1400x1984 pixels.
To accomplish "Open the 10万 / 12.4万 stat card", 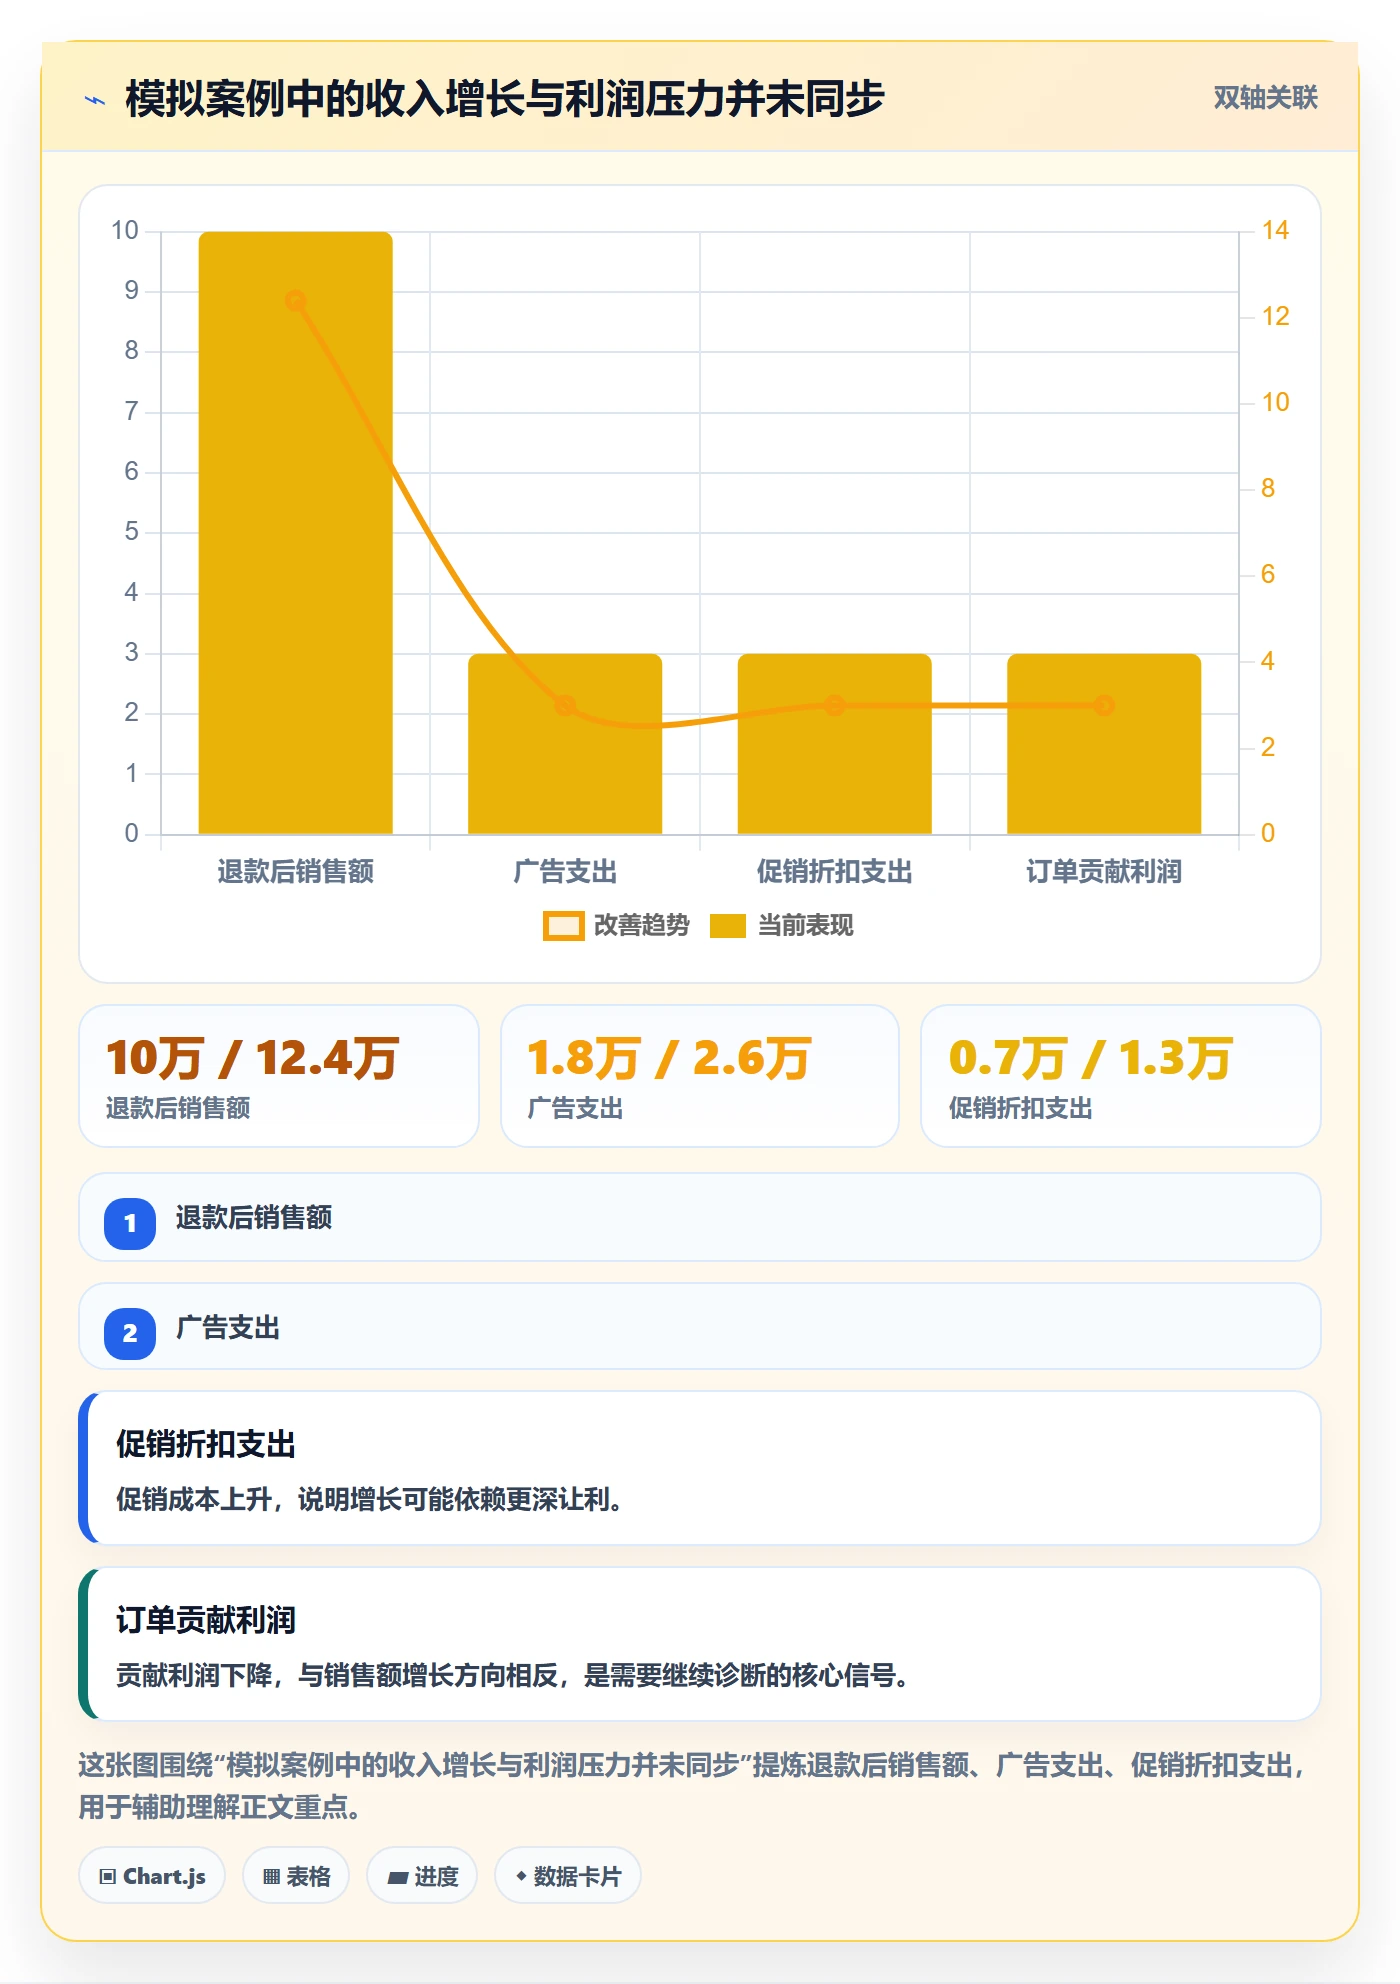I will [279, 1076].
